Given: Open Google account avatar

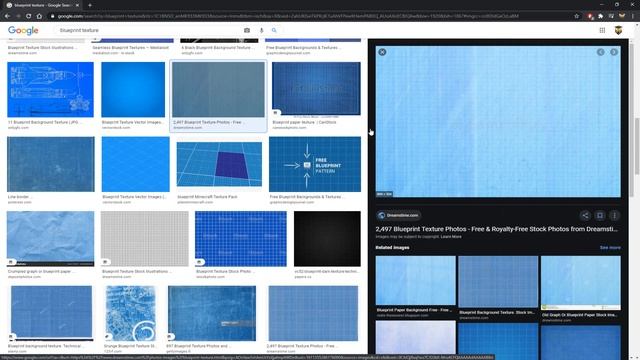Looking at the screenshot, I should [x=618, y=30].
